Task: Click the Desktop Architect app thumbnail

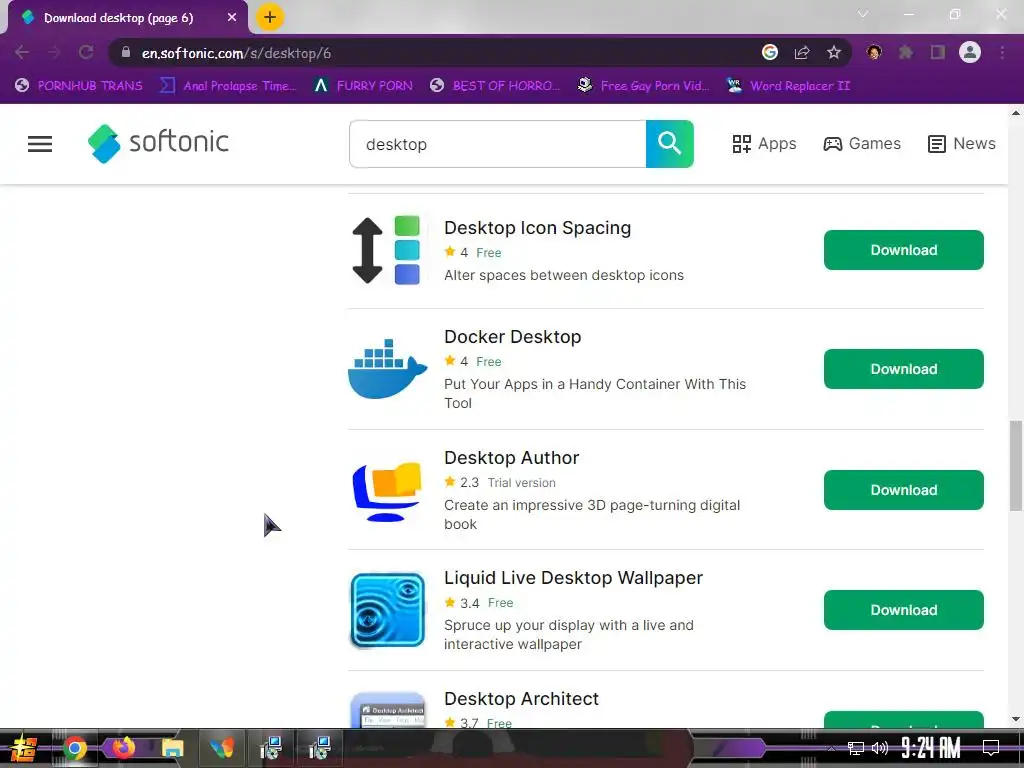Action: click(388, 711)
